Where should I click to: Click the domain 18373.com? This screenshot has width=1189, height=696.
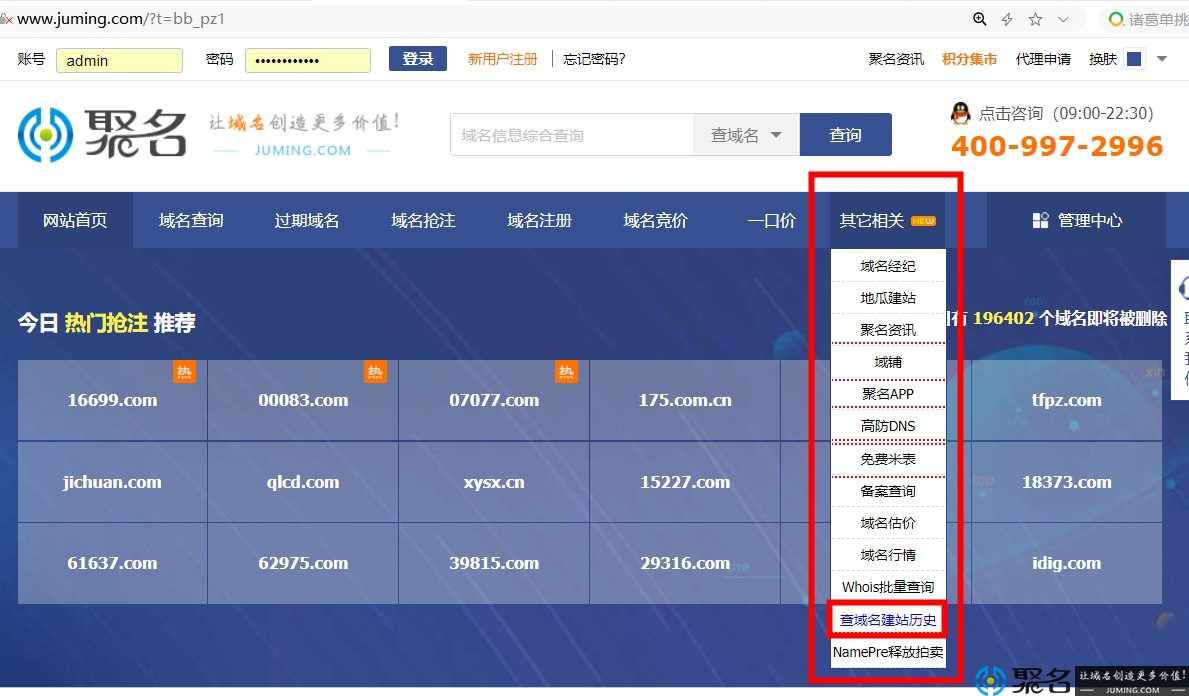click(1067, 482)
